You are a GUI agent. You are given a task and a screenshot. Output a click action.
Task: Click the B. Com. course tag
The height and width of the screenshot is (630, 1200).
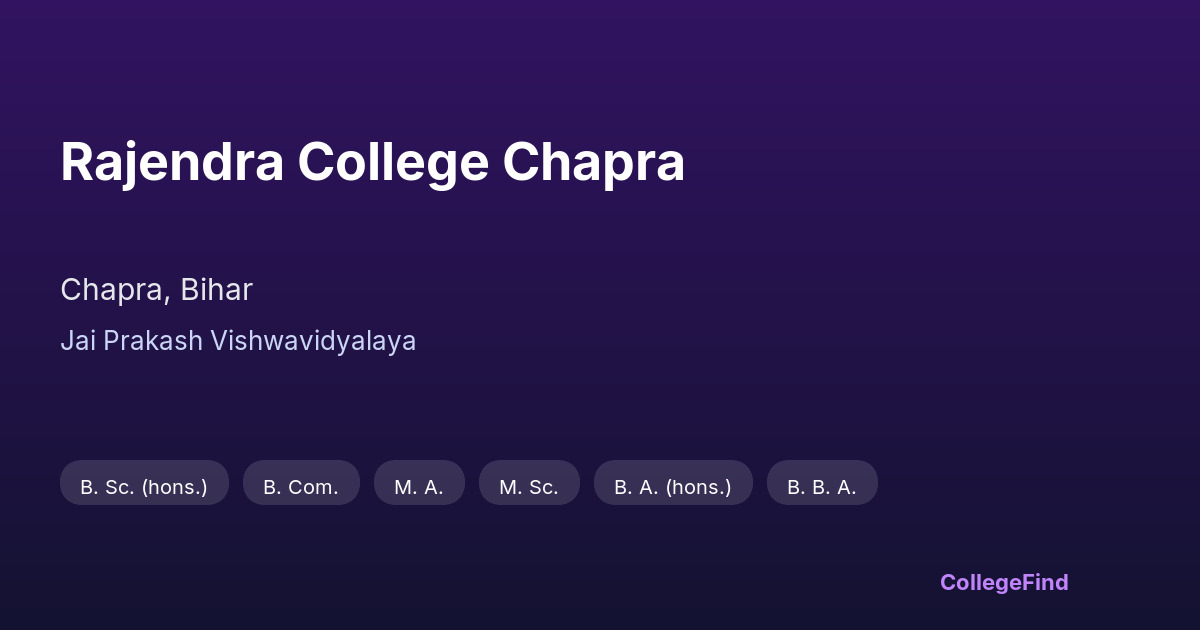coord(301,483)
